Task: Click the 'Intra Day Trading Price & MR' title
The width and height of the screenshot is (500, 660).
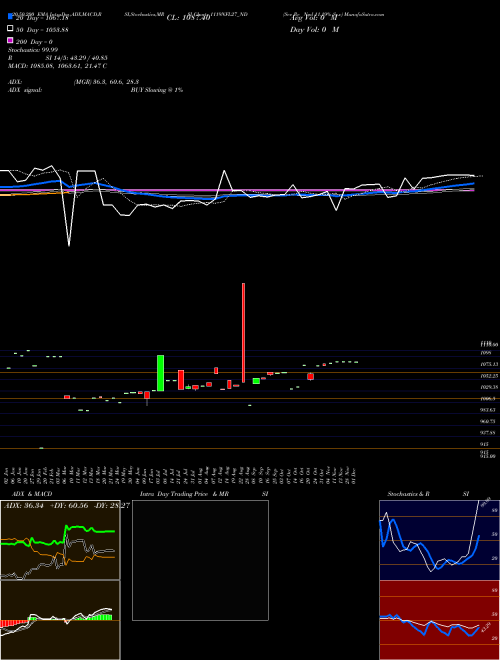Action: click(184, 494)
